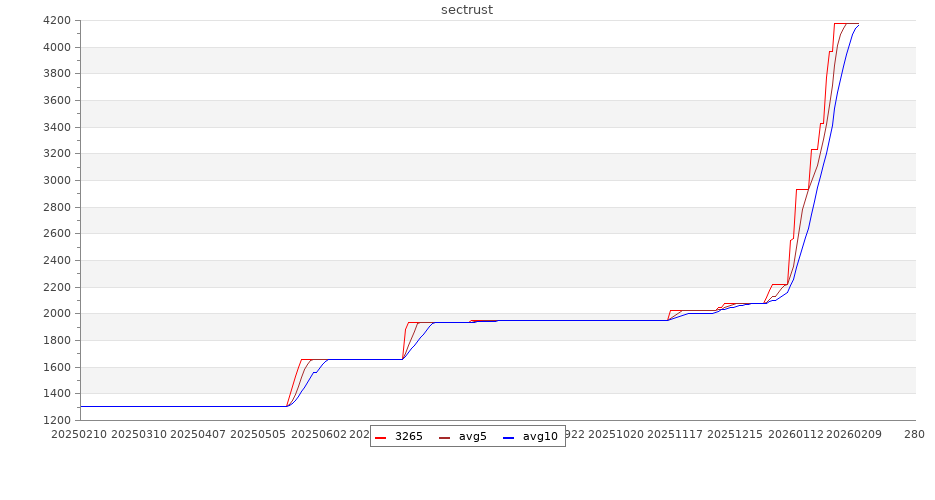Image resolution: width=935 pixels, height=500 pixels.
Task: Select the 20260112 date axis label
Action: (796, 434)
